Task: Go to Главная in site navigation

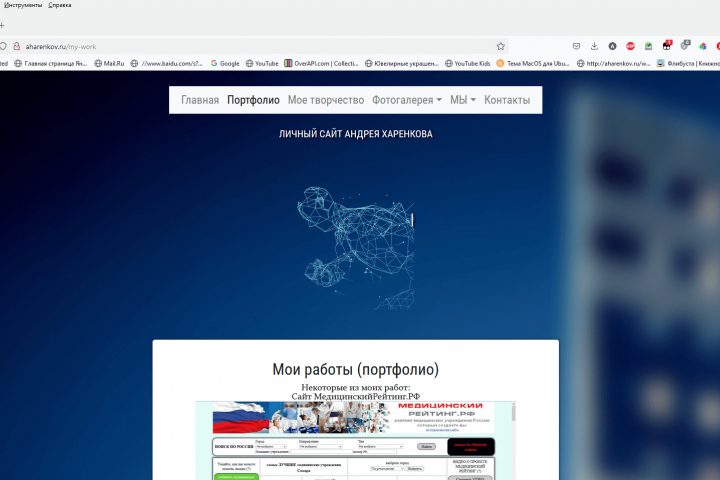Action: pos(200,100)
